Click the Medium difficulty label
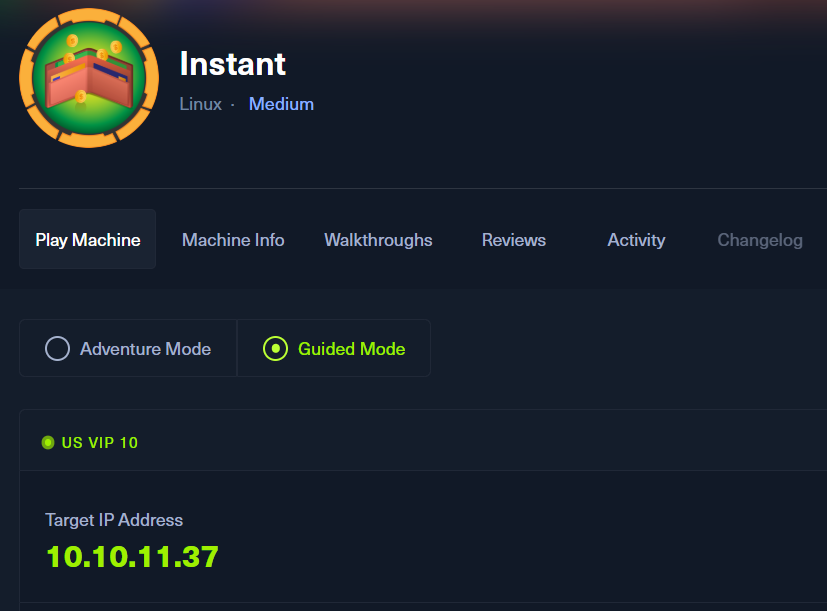Image resolution: width=827 pixels, height=611 pixels. coord(281,104)
